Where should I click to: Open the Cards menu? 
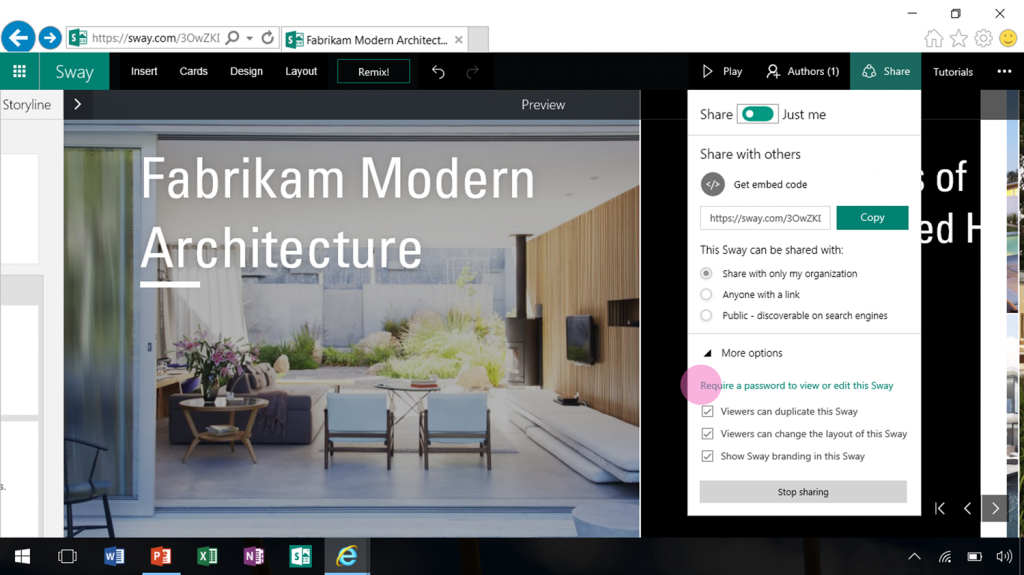[193, 71]
